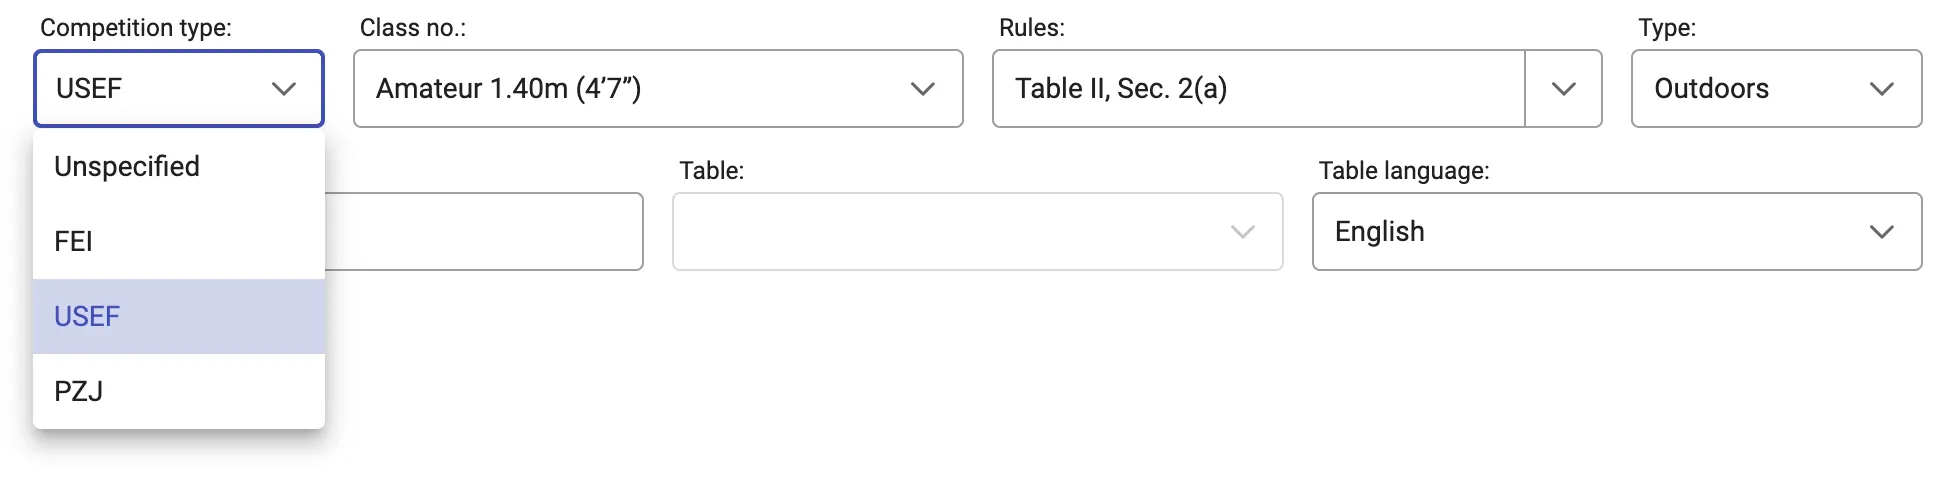Focus the partially hidden text field

point(483,232)
